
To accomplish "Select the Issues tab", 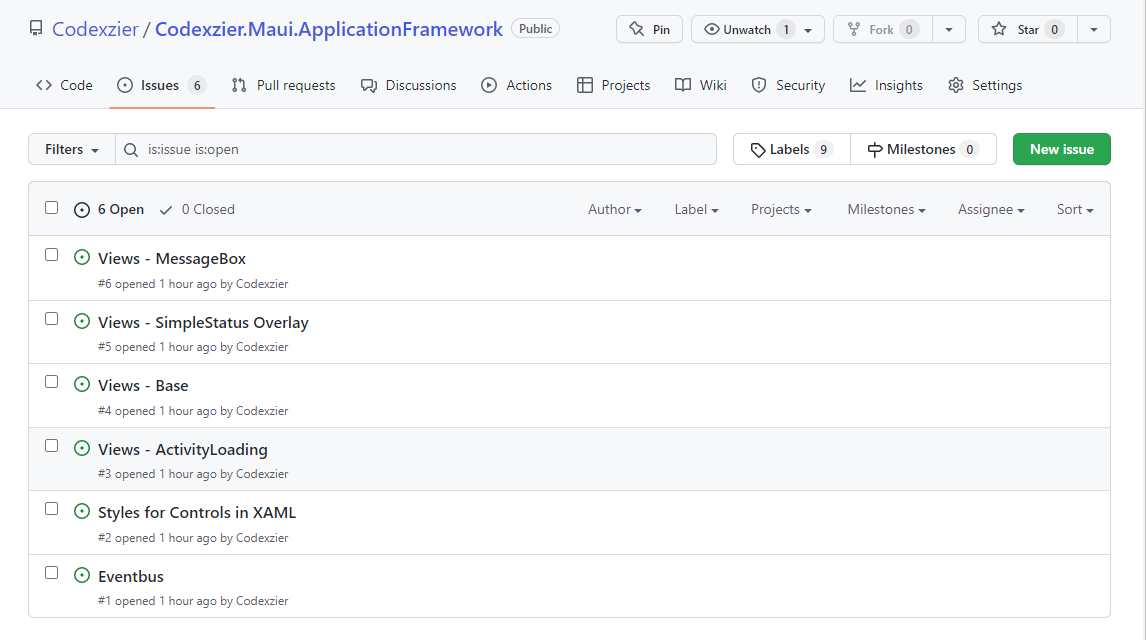I will 162,85.
